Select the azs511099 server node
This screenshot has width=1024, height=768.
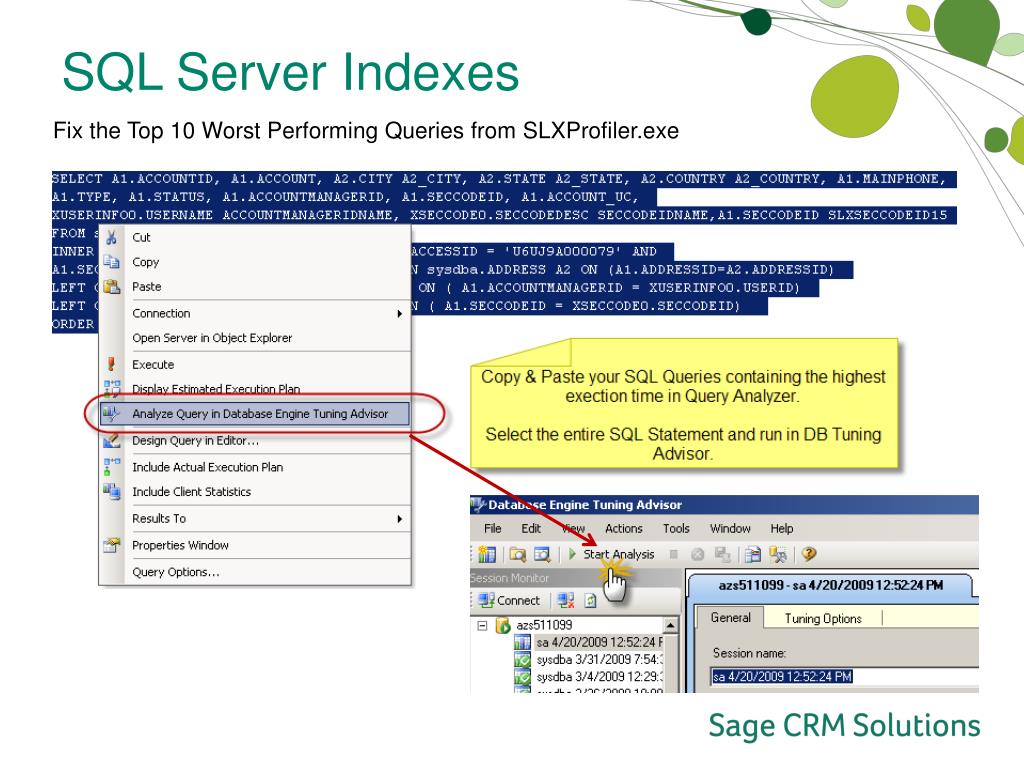(x=544, y=626)
